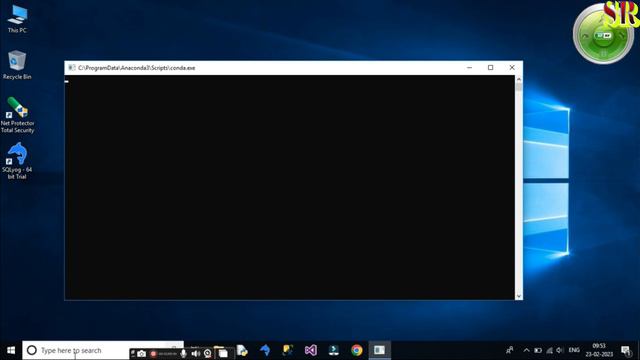
Task: Open Visual Studio from the taskbar
Action: click(x=311, y=350)
